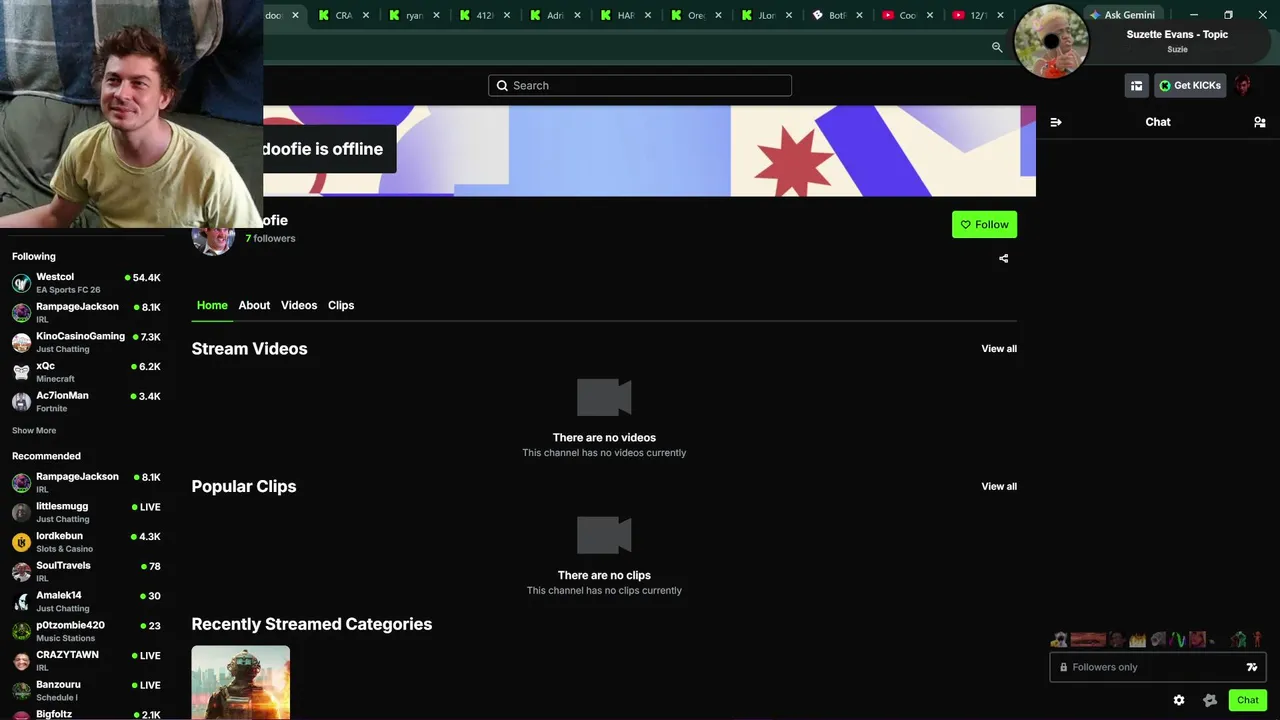The image size is (1280, 720).
Task: Expand following list with Show More
Action: click(x=34, y=431)
